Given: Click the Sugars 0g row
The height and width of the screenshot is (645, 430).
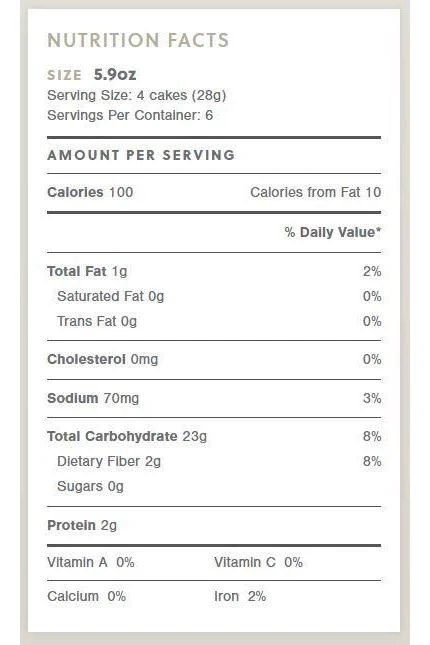Looking at the screenshot, I should 91,486.
